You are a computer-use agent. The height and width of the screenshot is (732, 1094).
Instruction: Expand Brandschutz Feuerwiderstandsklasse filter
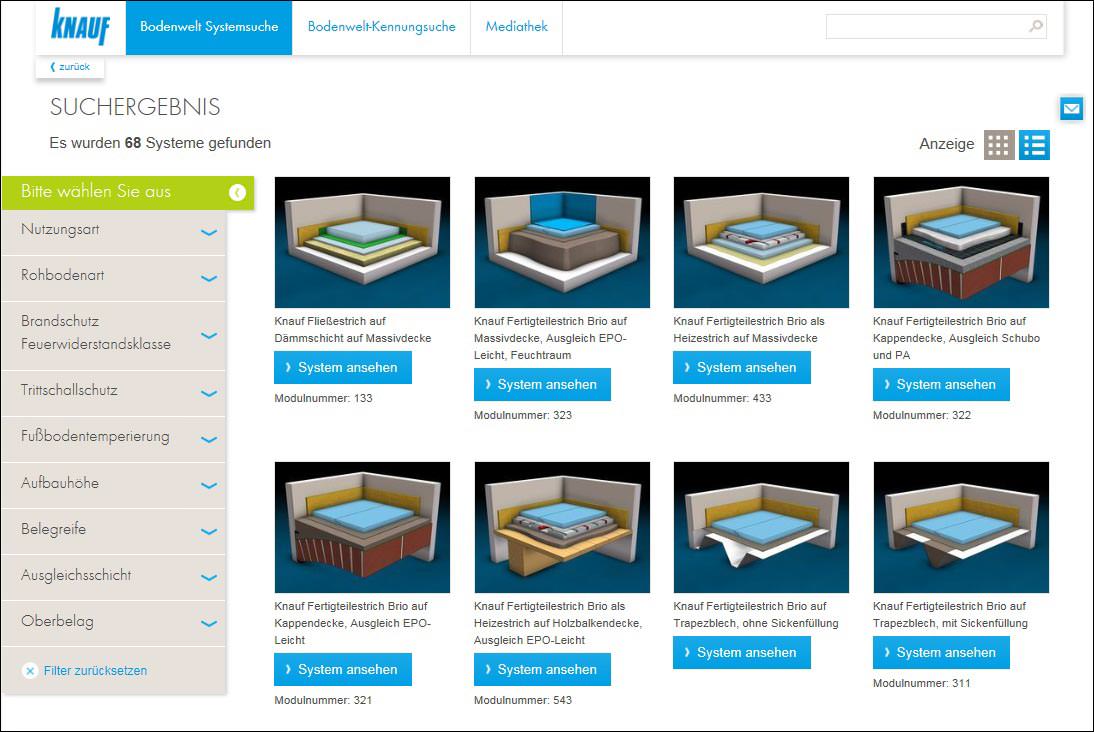point(114,334)
